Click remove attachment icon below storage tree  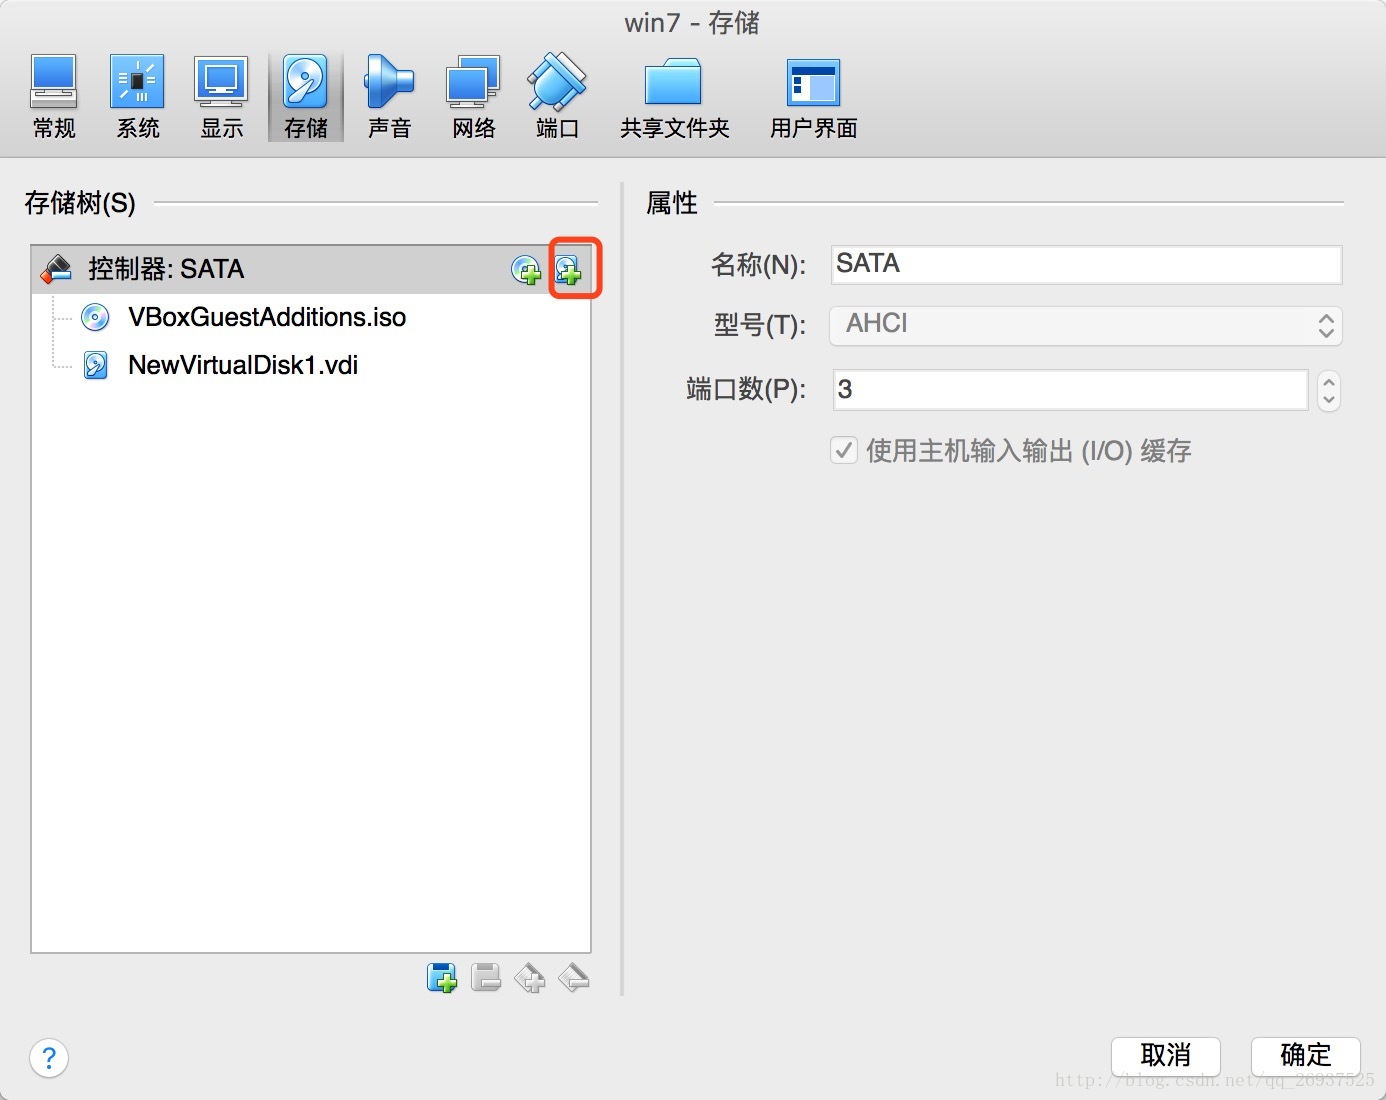(x=574, y=977)
